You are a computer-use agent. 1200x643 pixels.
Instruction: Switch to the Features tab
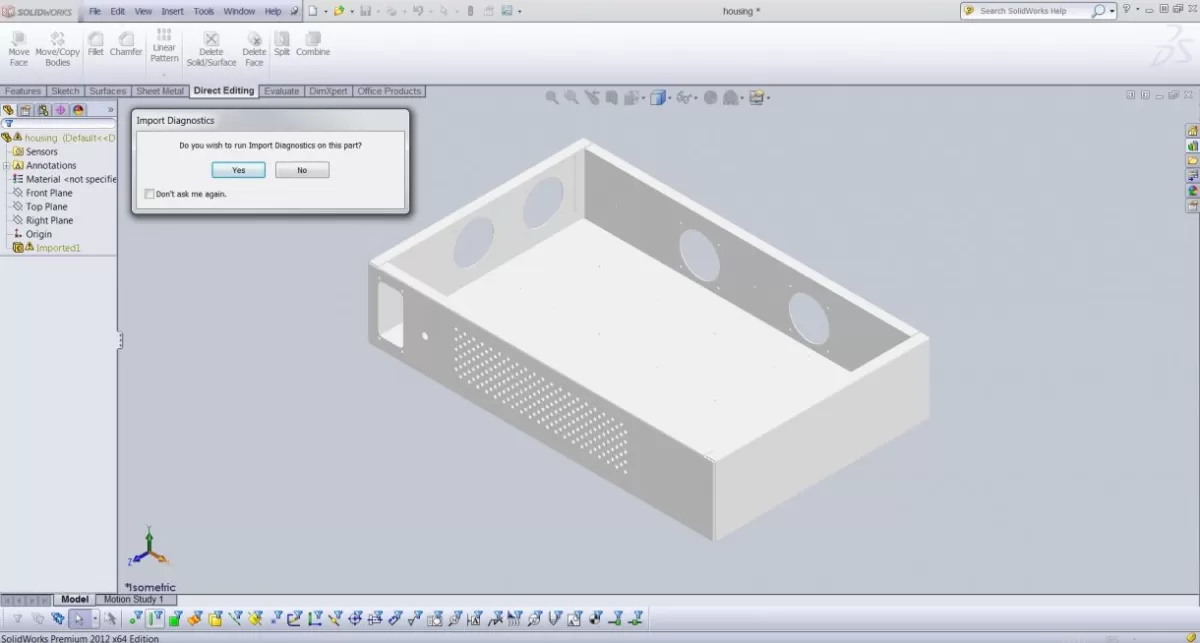click(x=23, y=91)
